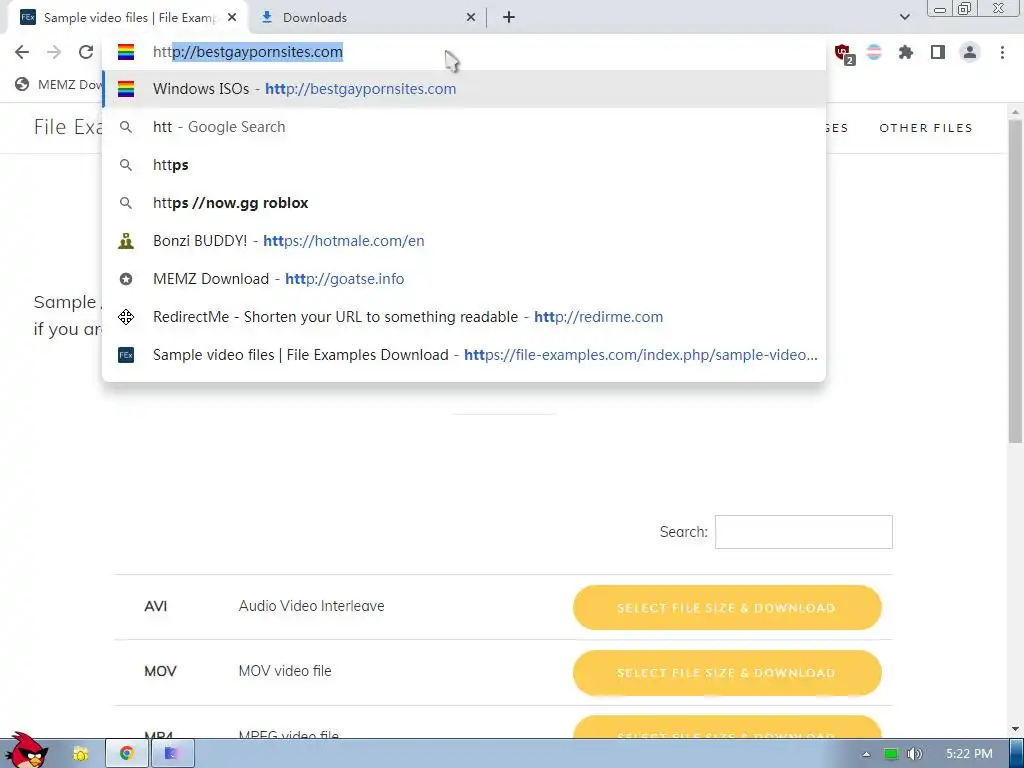Click the 'MOV video file' description
The height and width of the screenshot is (768, 1024).
click(x=285, y=671)
